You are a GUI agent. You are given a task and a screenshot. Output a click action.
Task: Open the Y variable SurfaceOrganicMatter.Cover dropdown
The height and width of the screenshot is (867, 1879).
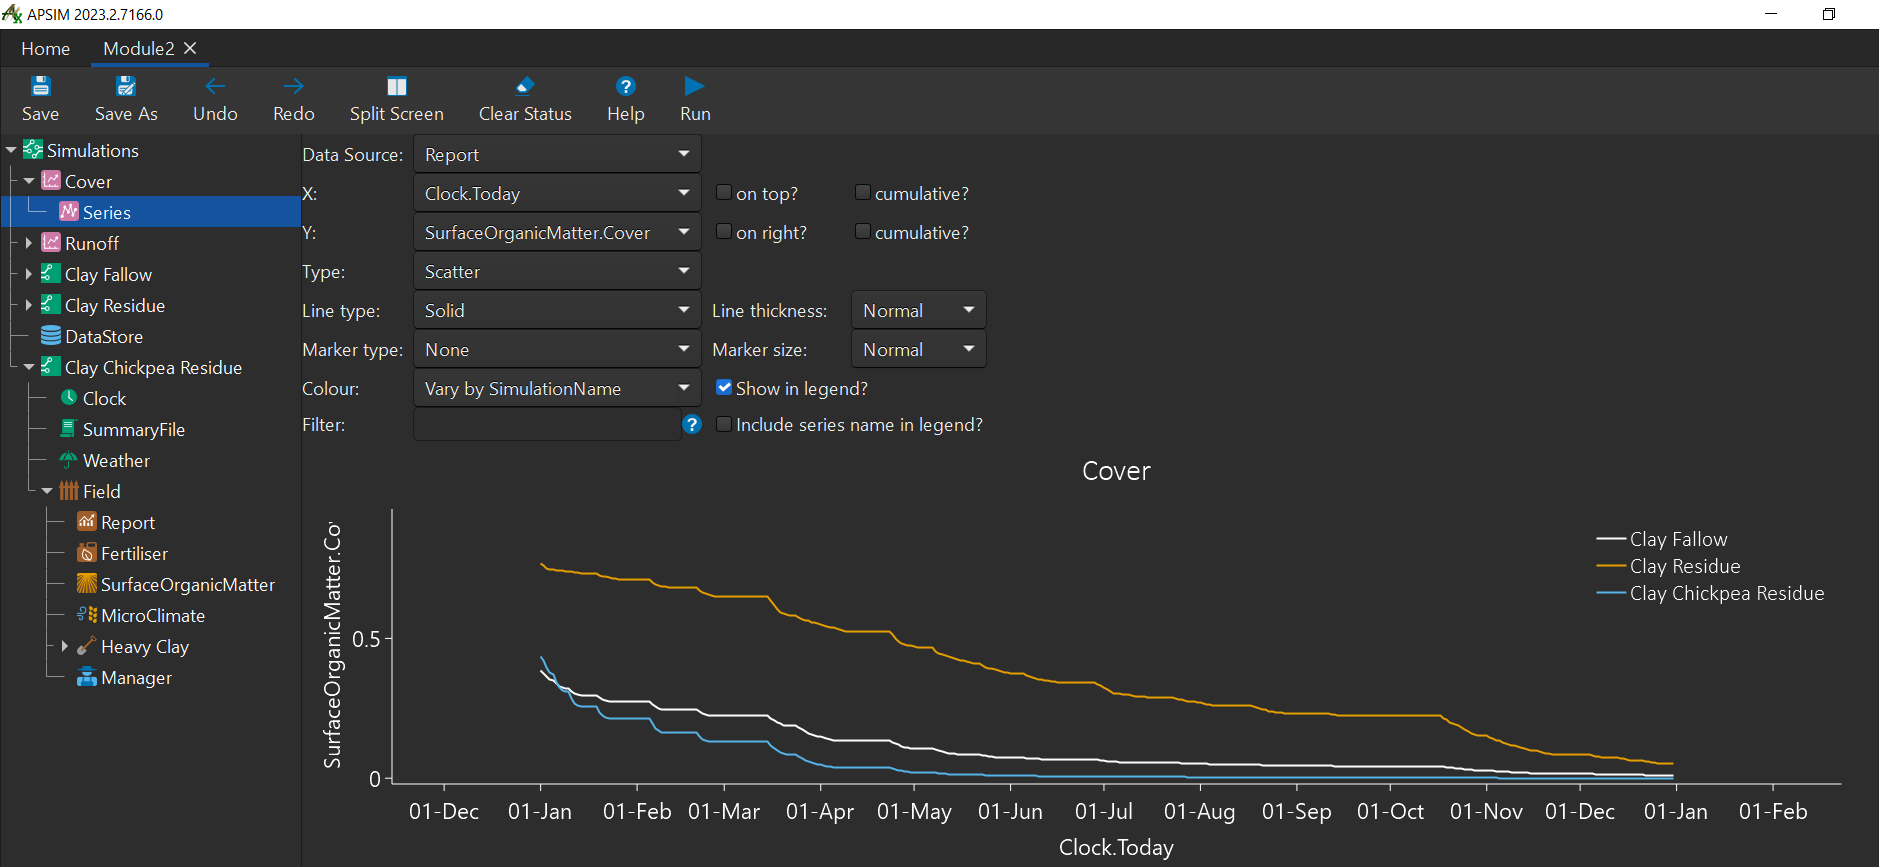[557, 233]
